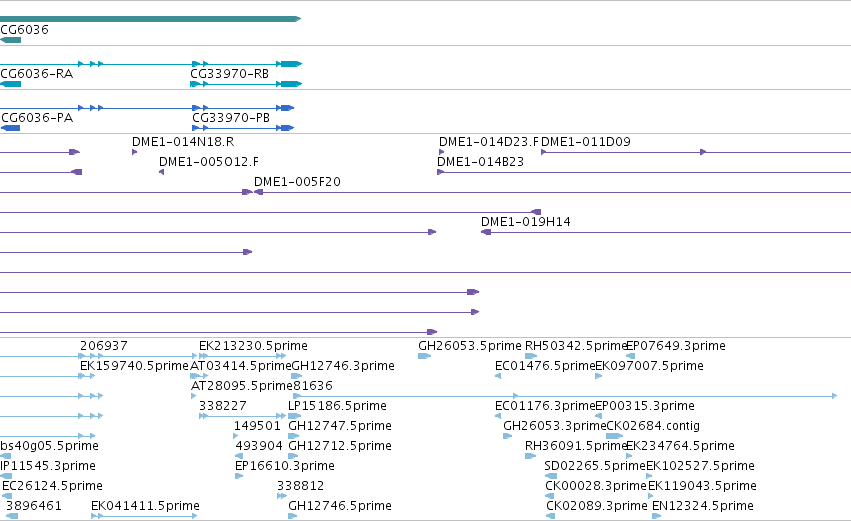Click the DME1-014N18.R arrowhead glyph
This screenshot has width=851, height=521.
135,152
